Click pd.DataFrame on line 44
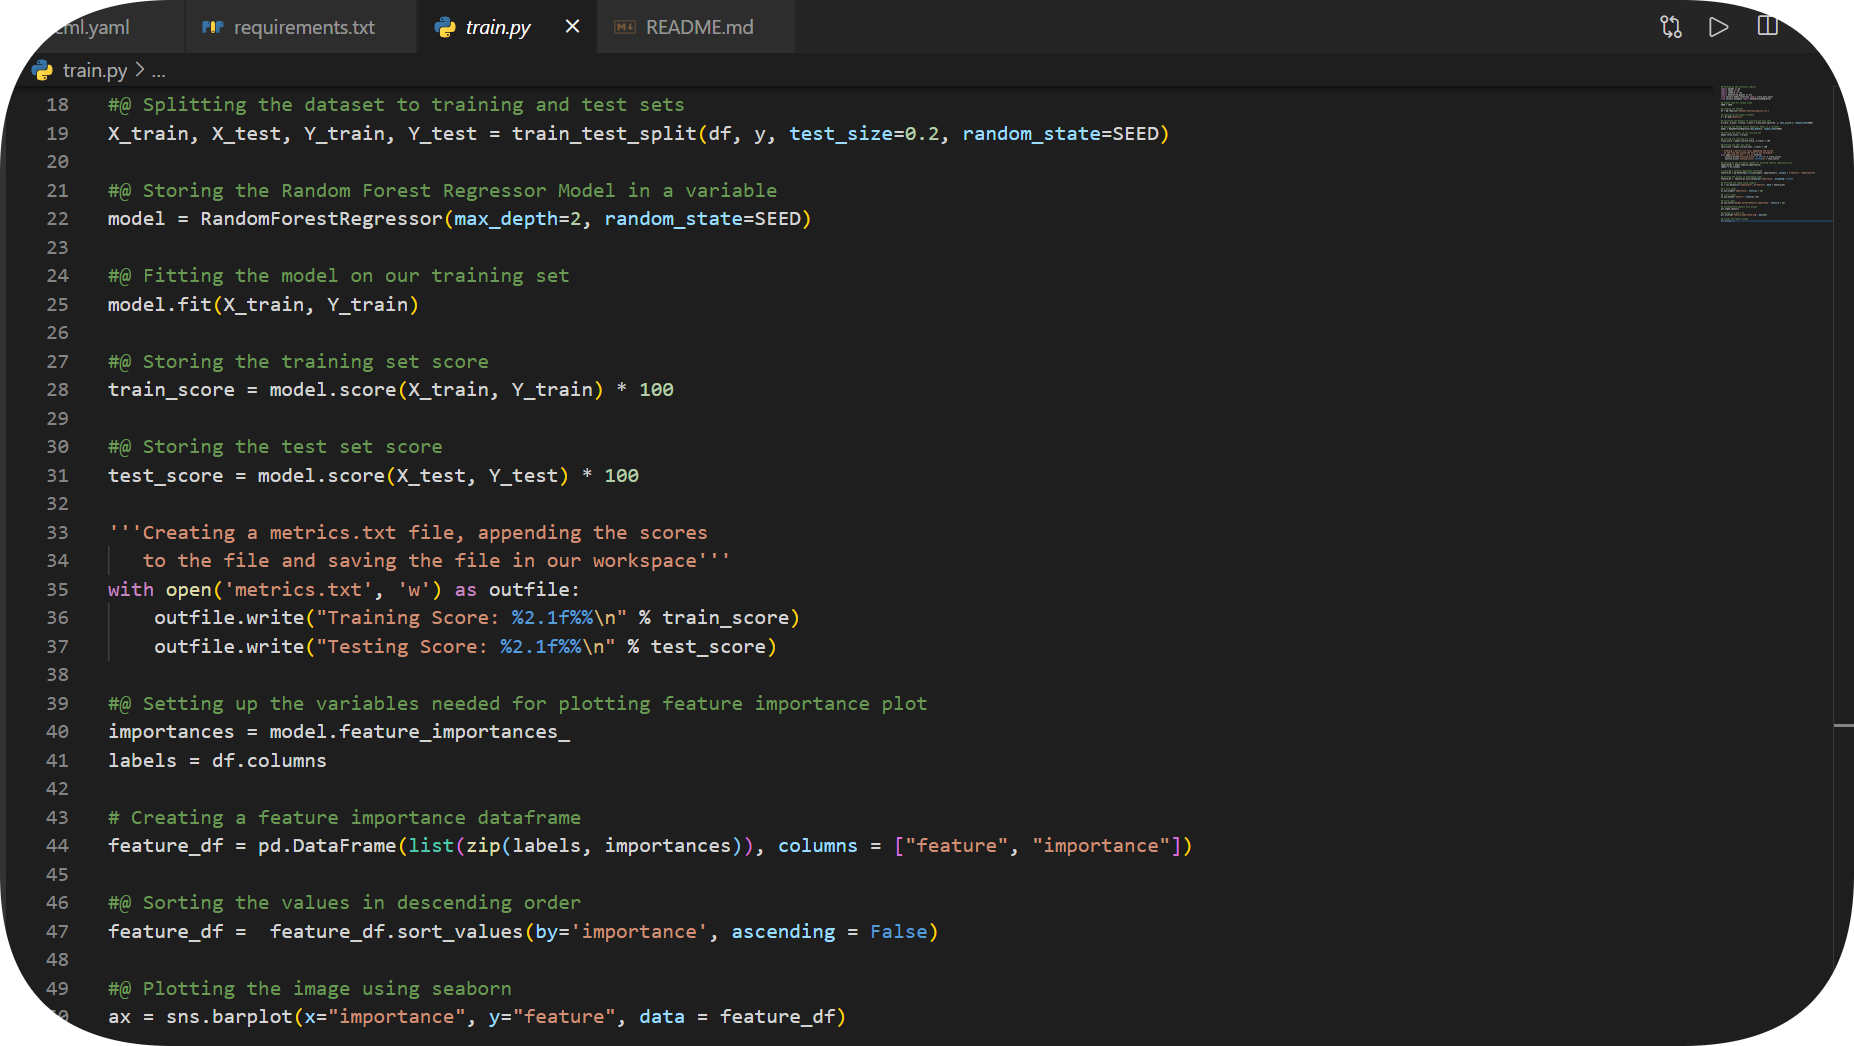The width and height of the screenshot is (1854, 1046). [327, 845]
